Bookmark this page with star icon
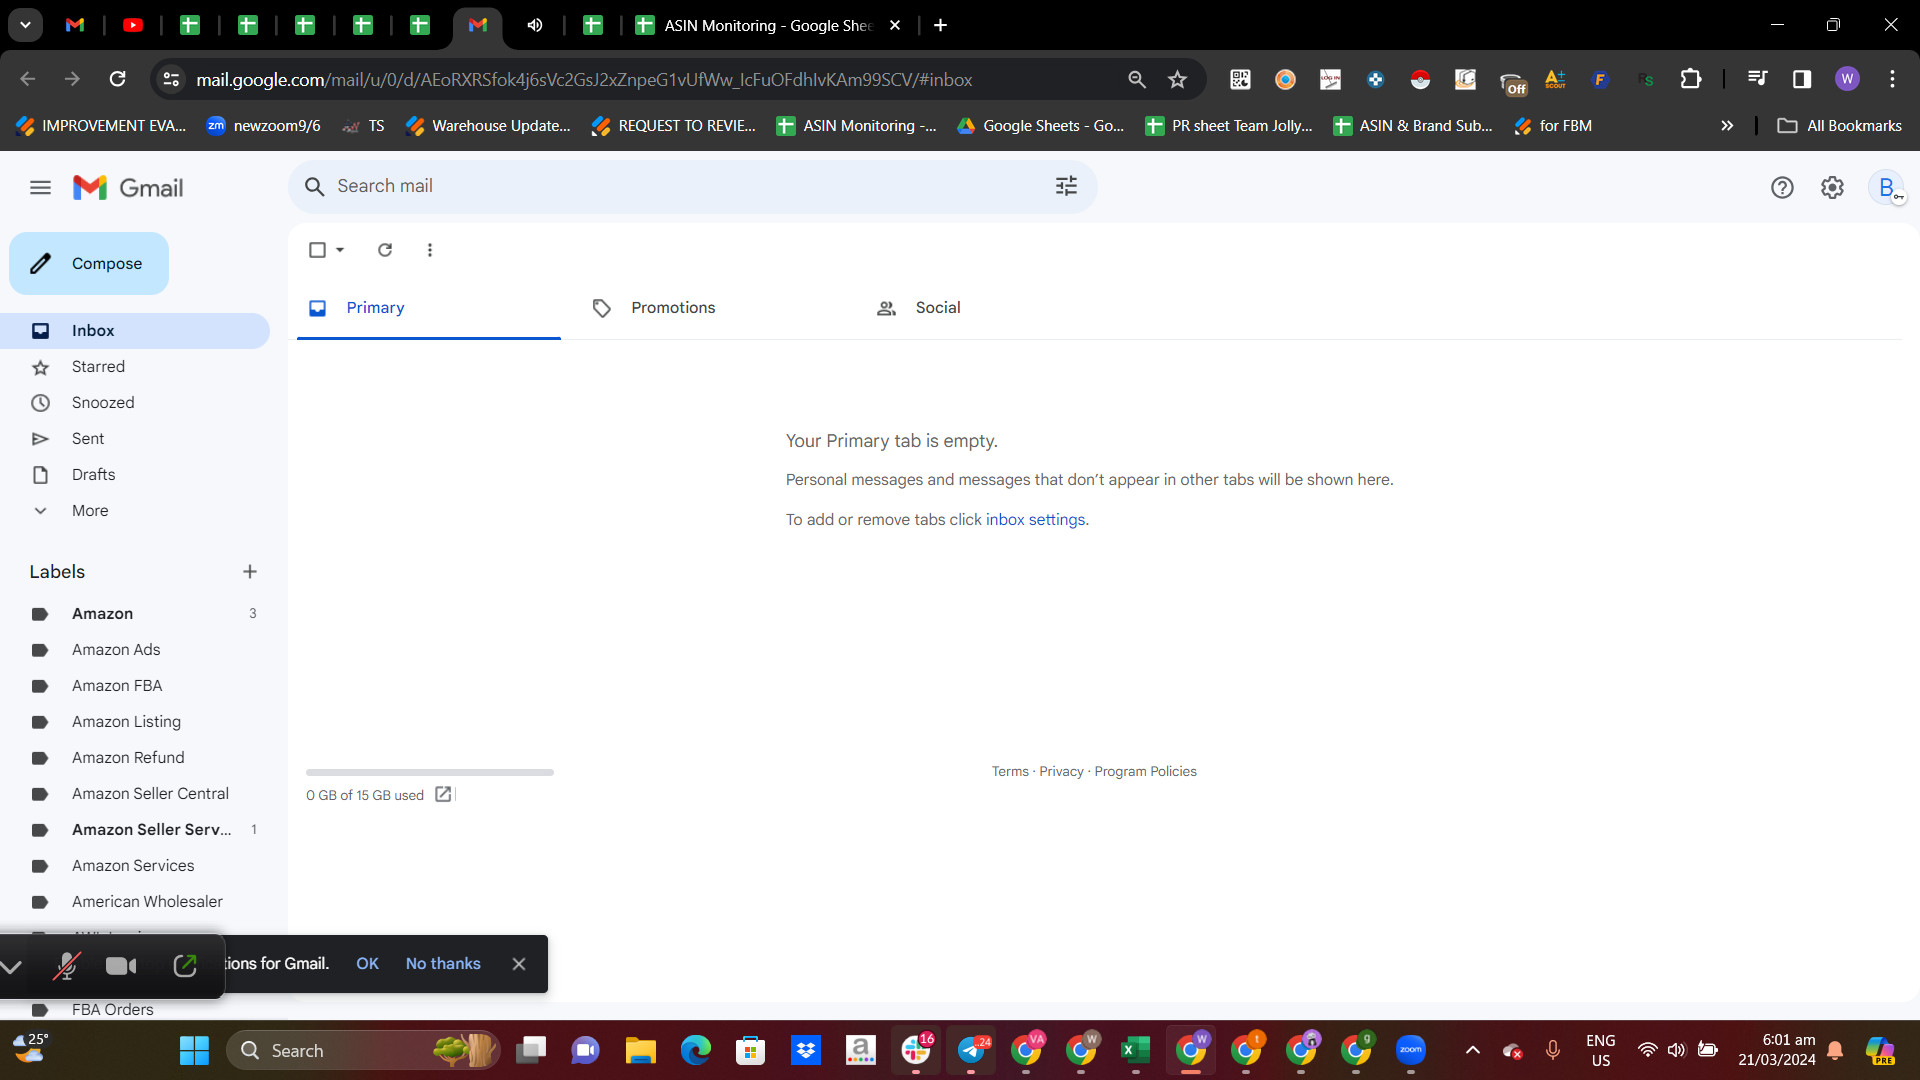The image size is (1920, 1080). click(1177, 79)
